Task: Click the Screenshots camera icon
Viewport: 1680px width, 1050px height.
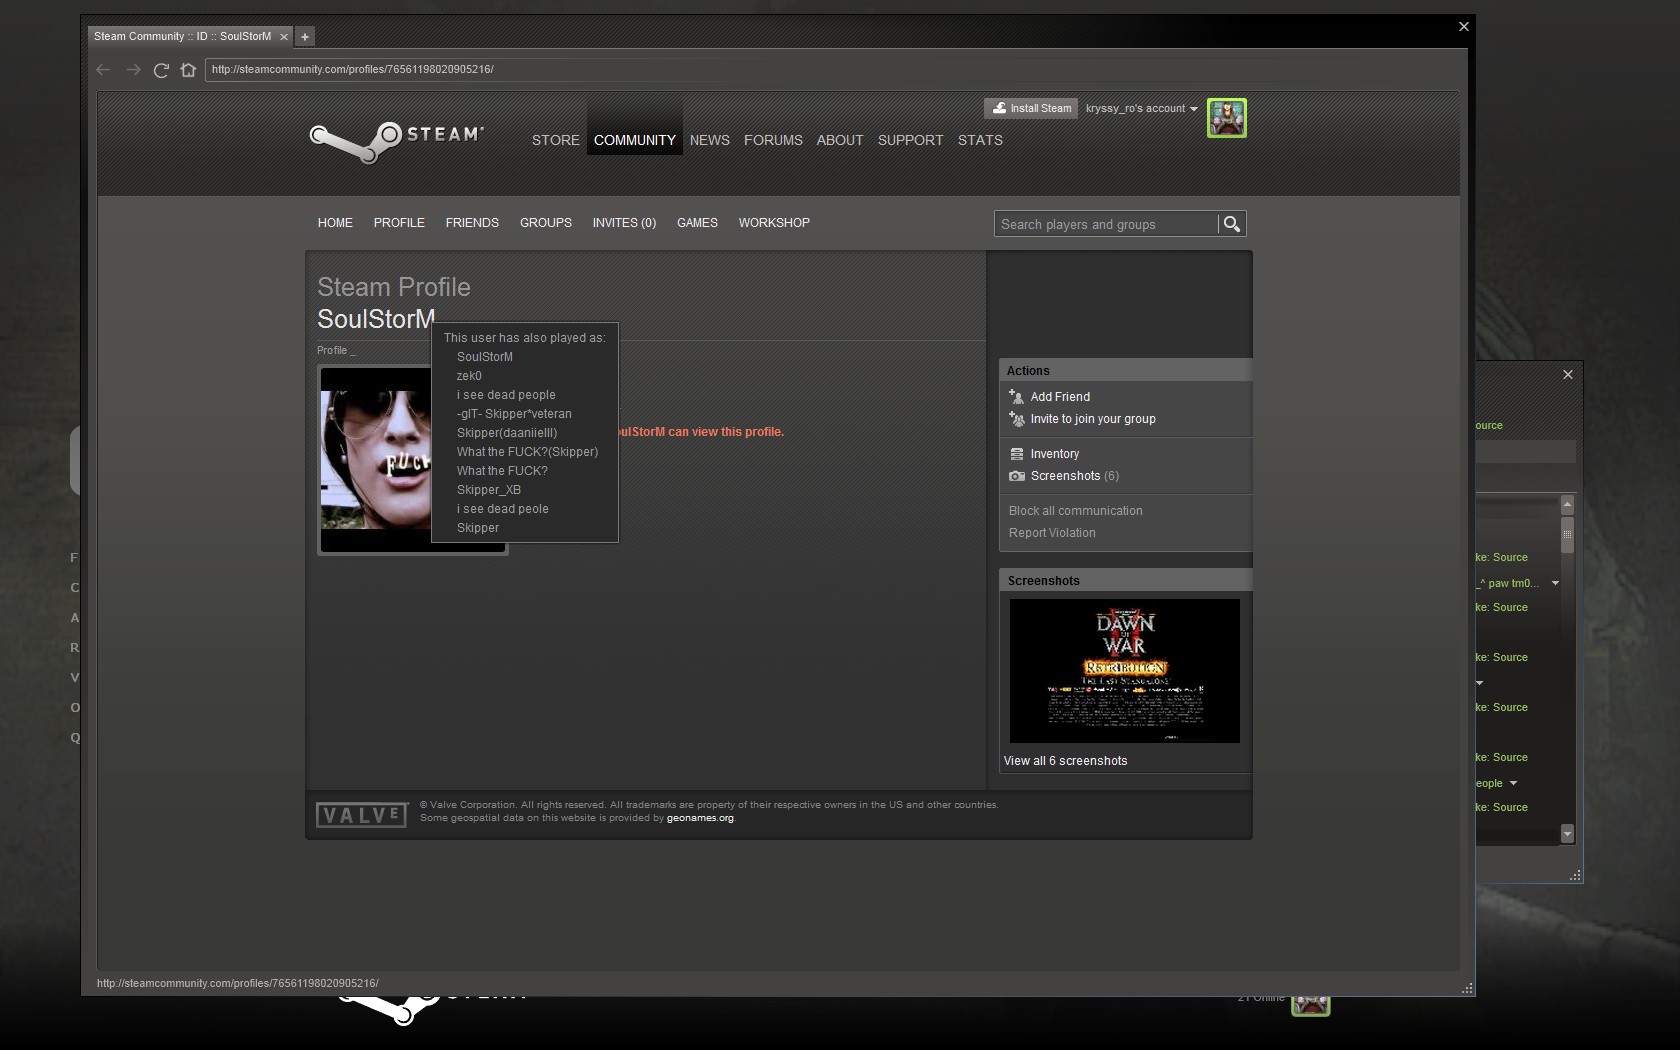Action: [x=1016, y=476]
